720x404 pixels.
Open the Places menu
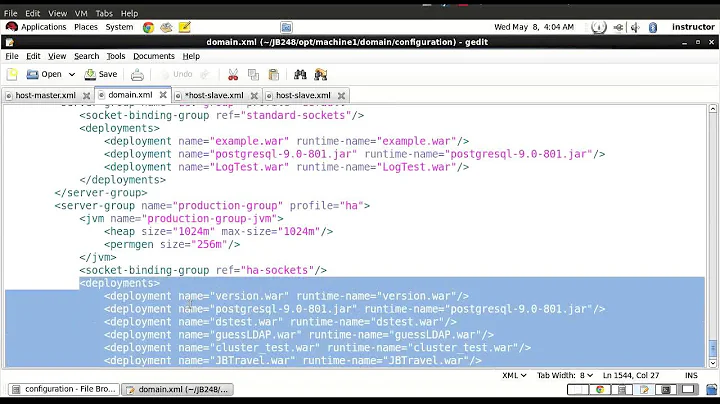pos(86,27)
